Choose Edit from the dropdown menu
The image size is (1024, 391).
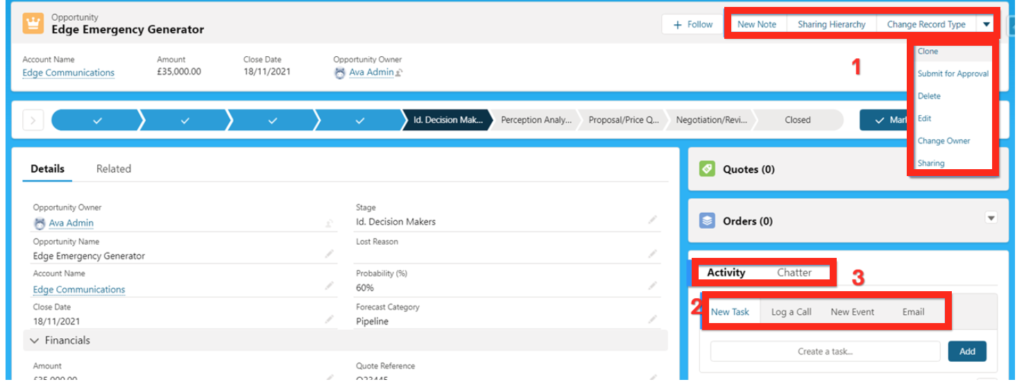(x=924, y=118)
